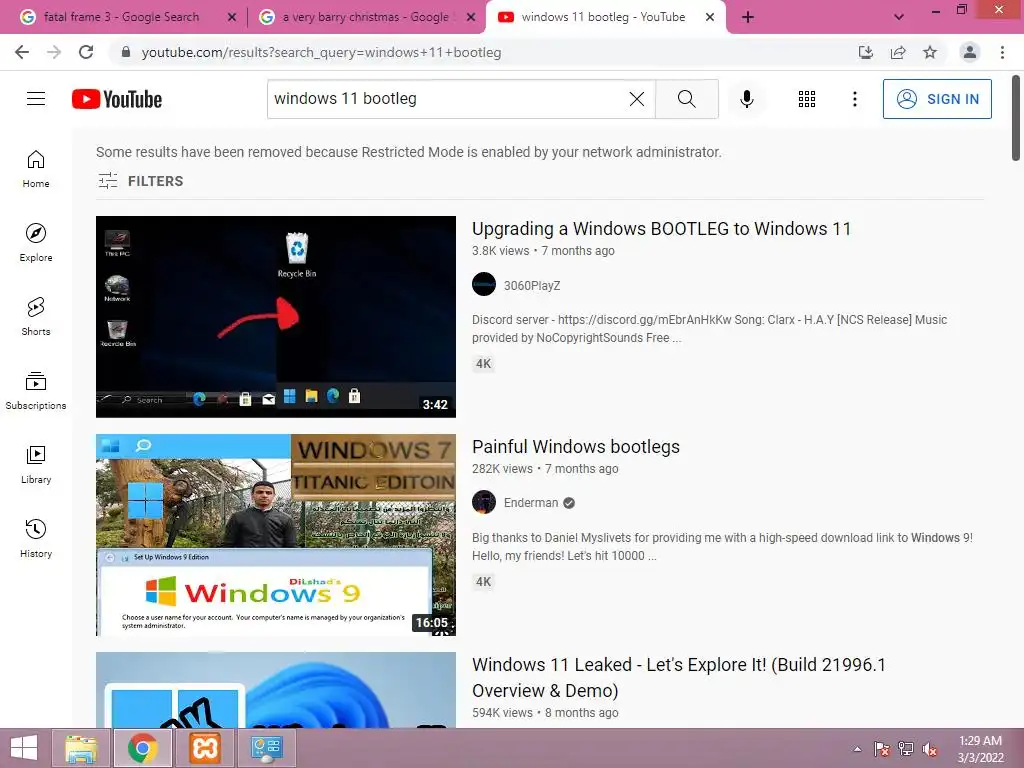Click the install app icon in address bar
Image resolution: width=1024 pixels, height=768 pixels.
tap(866, 52)
